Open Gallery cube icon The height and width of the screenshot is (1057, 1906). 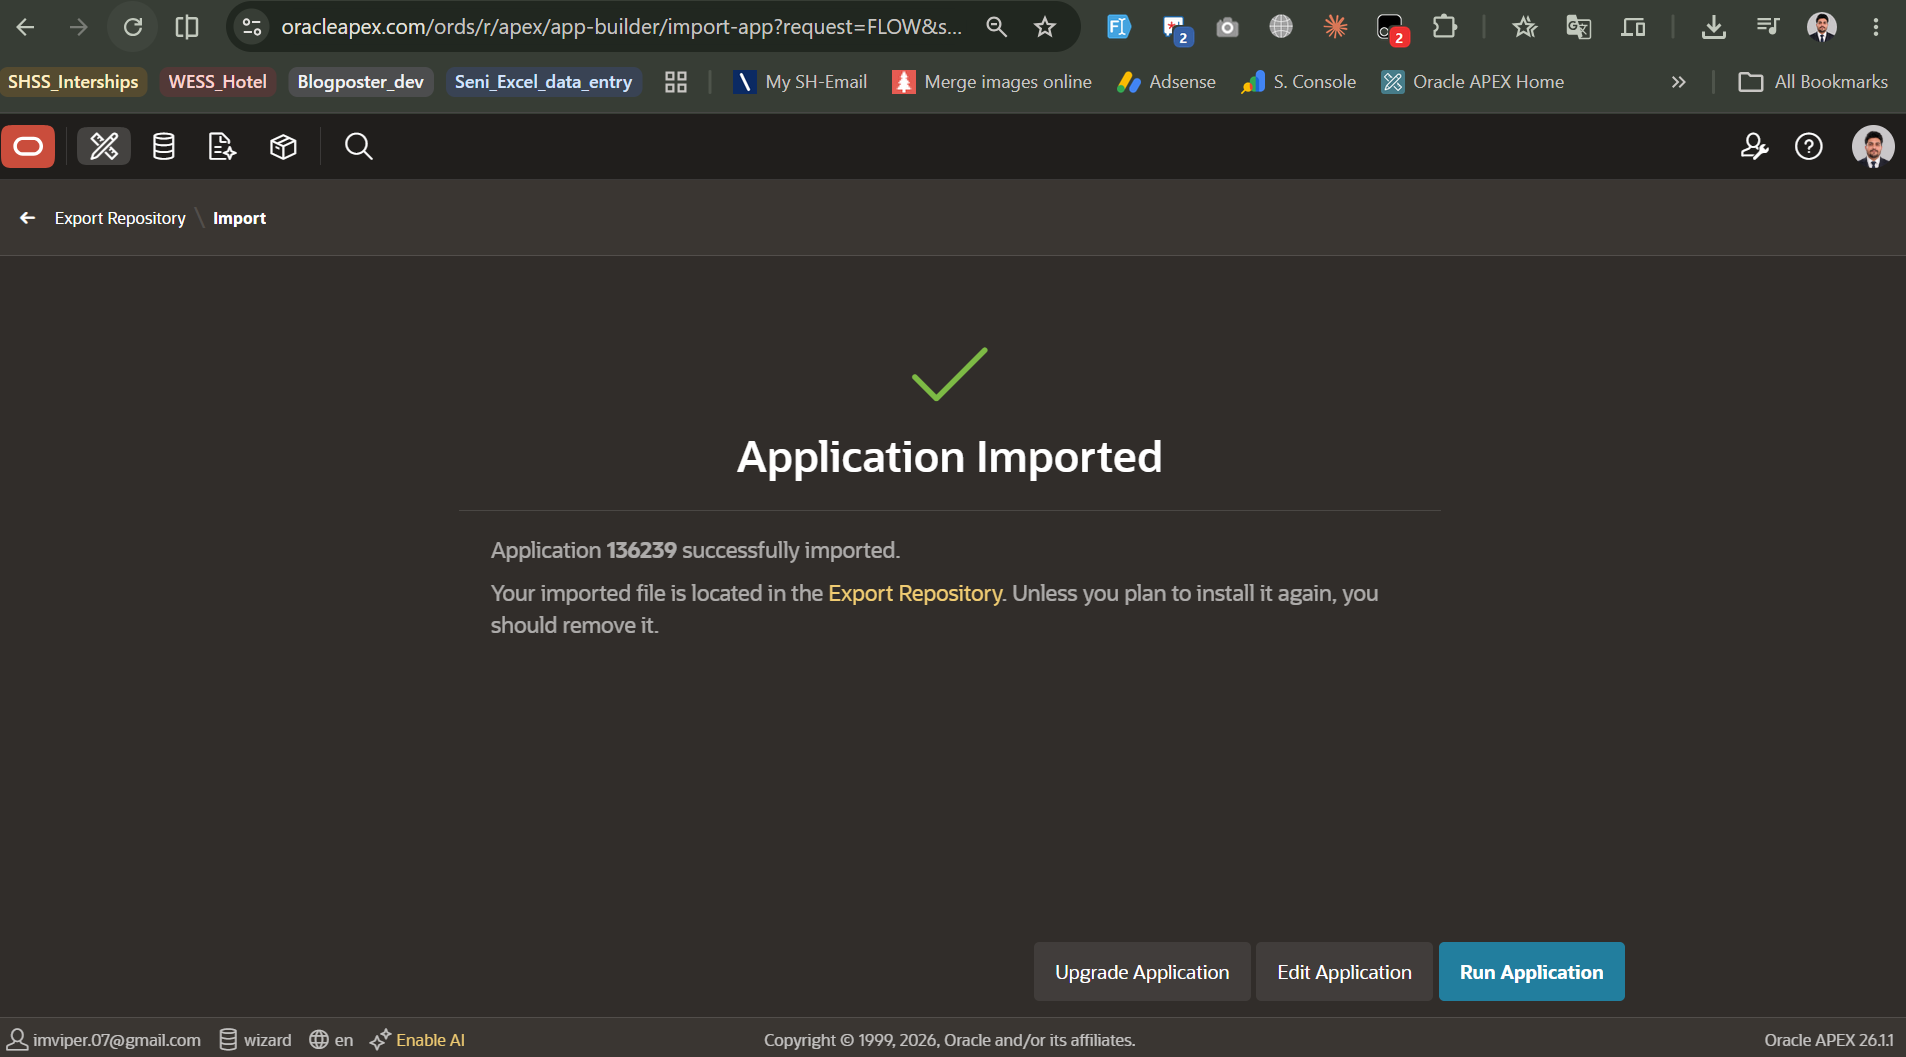[284, 147]
